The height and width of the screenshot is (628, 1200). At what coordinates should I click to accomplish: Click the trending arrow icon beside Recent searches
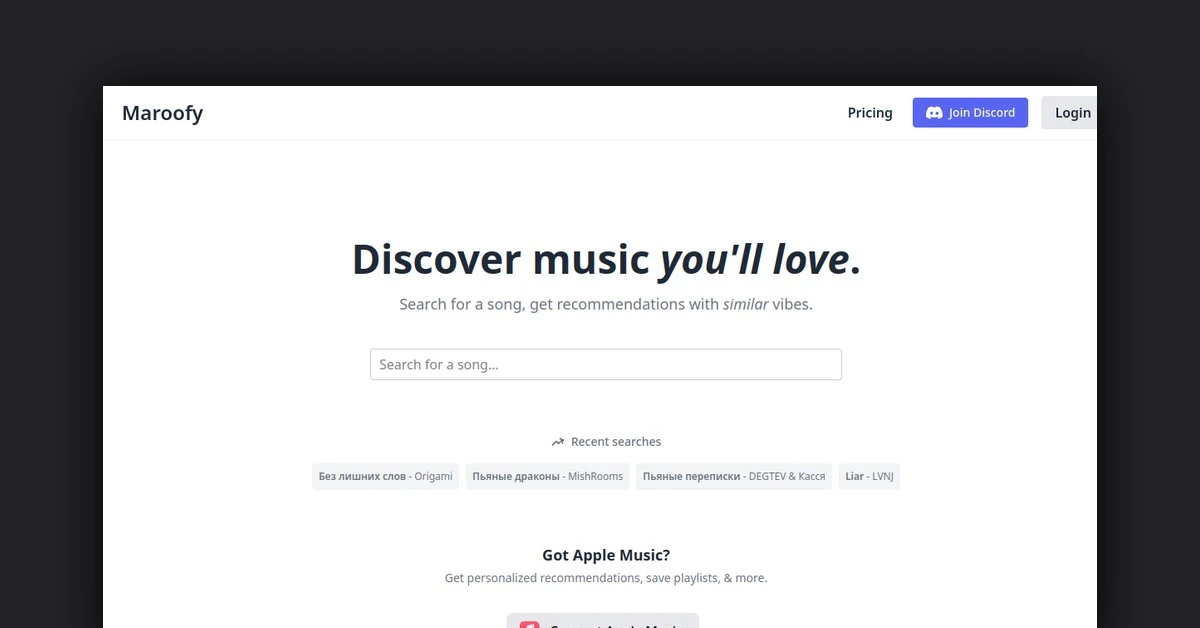(558, 442)
